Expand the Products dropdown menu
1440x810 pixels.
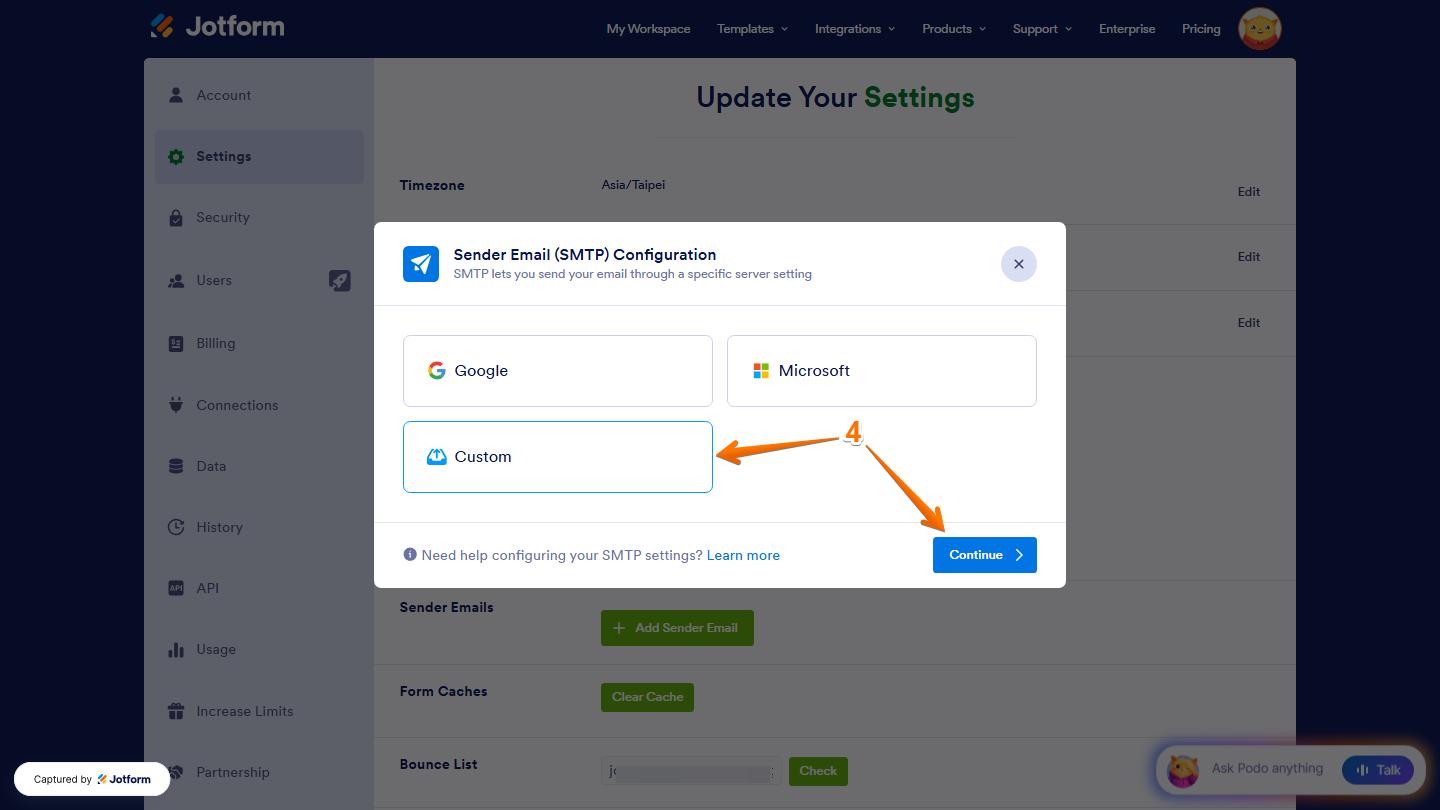(954, 29)
